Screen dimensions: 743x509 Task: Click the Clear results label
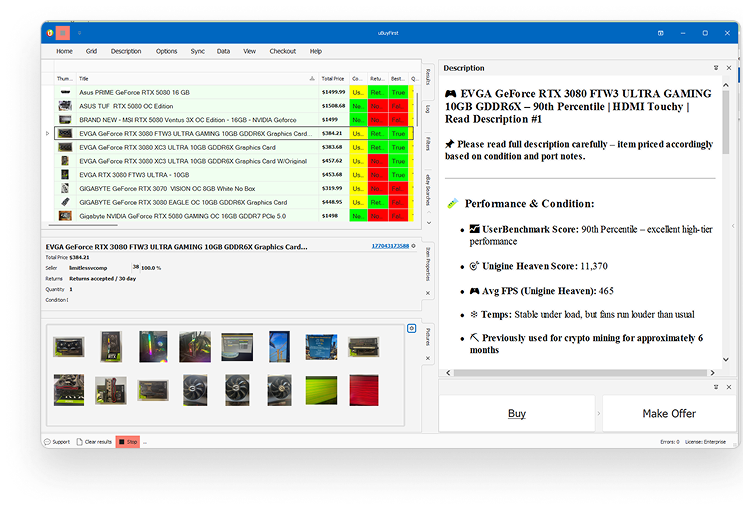pos(98,442)
